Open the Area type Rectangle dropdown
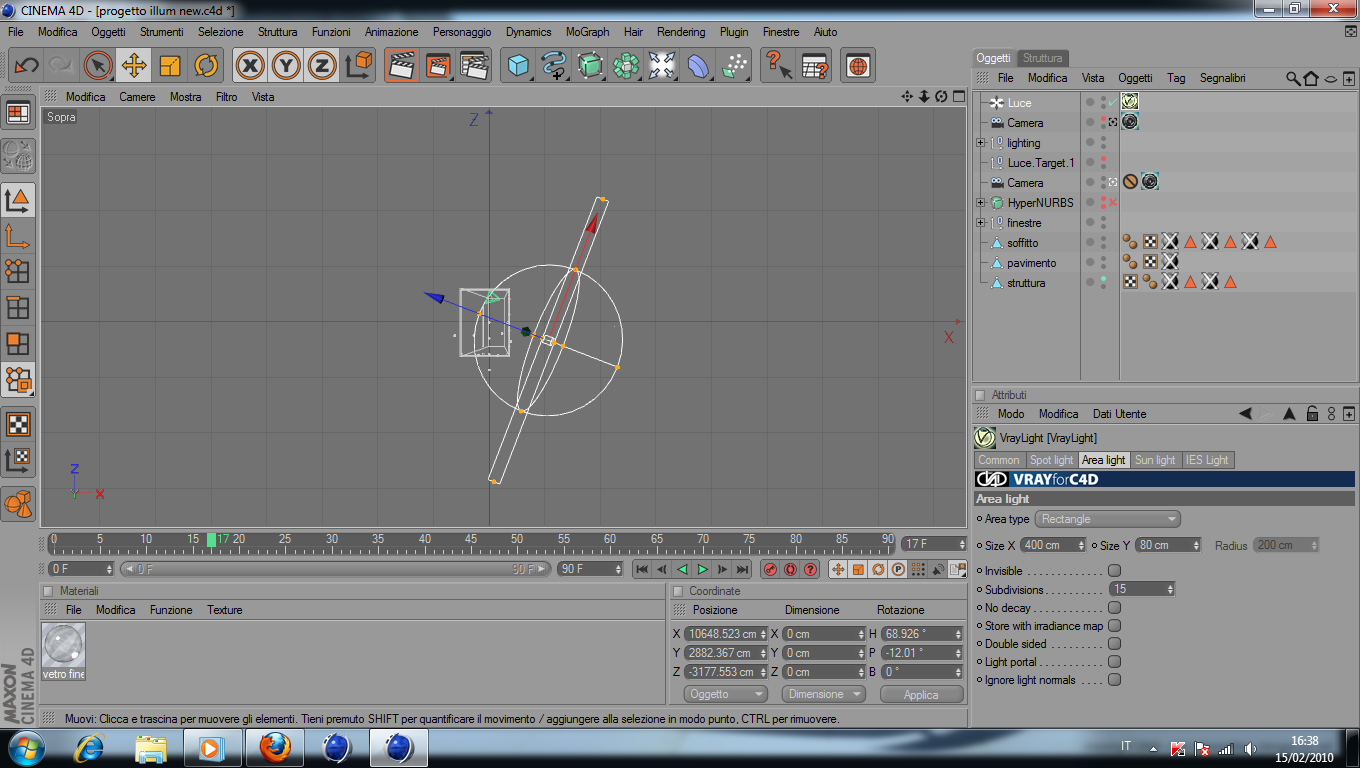Viewport: 1360px width, 768px height. tap(1107, 519)
